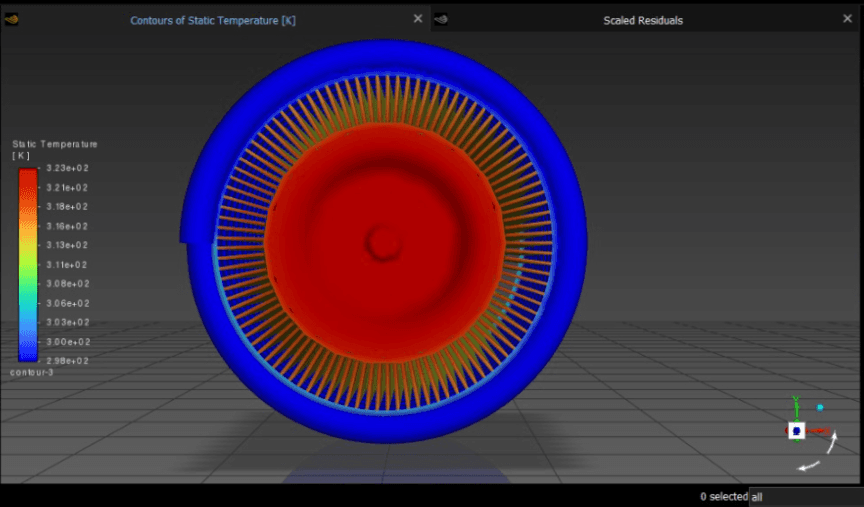The height and width of the screenshot is (507, 864).
Task: Click the 3.18e+02 legend value
Action: tap(67, 207)
